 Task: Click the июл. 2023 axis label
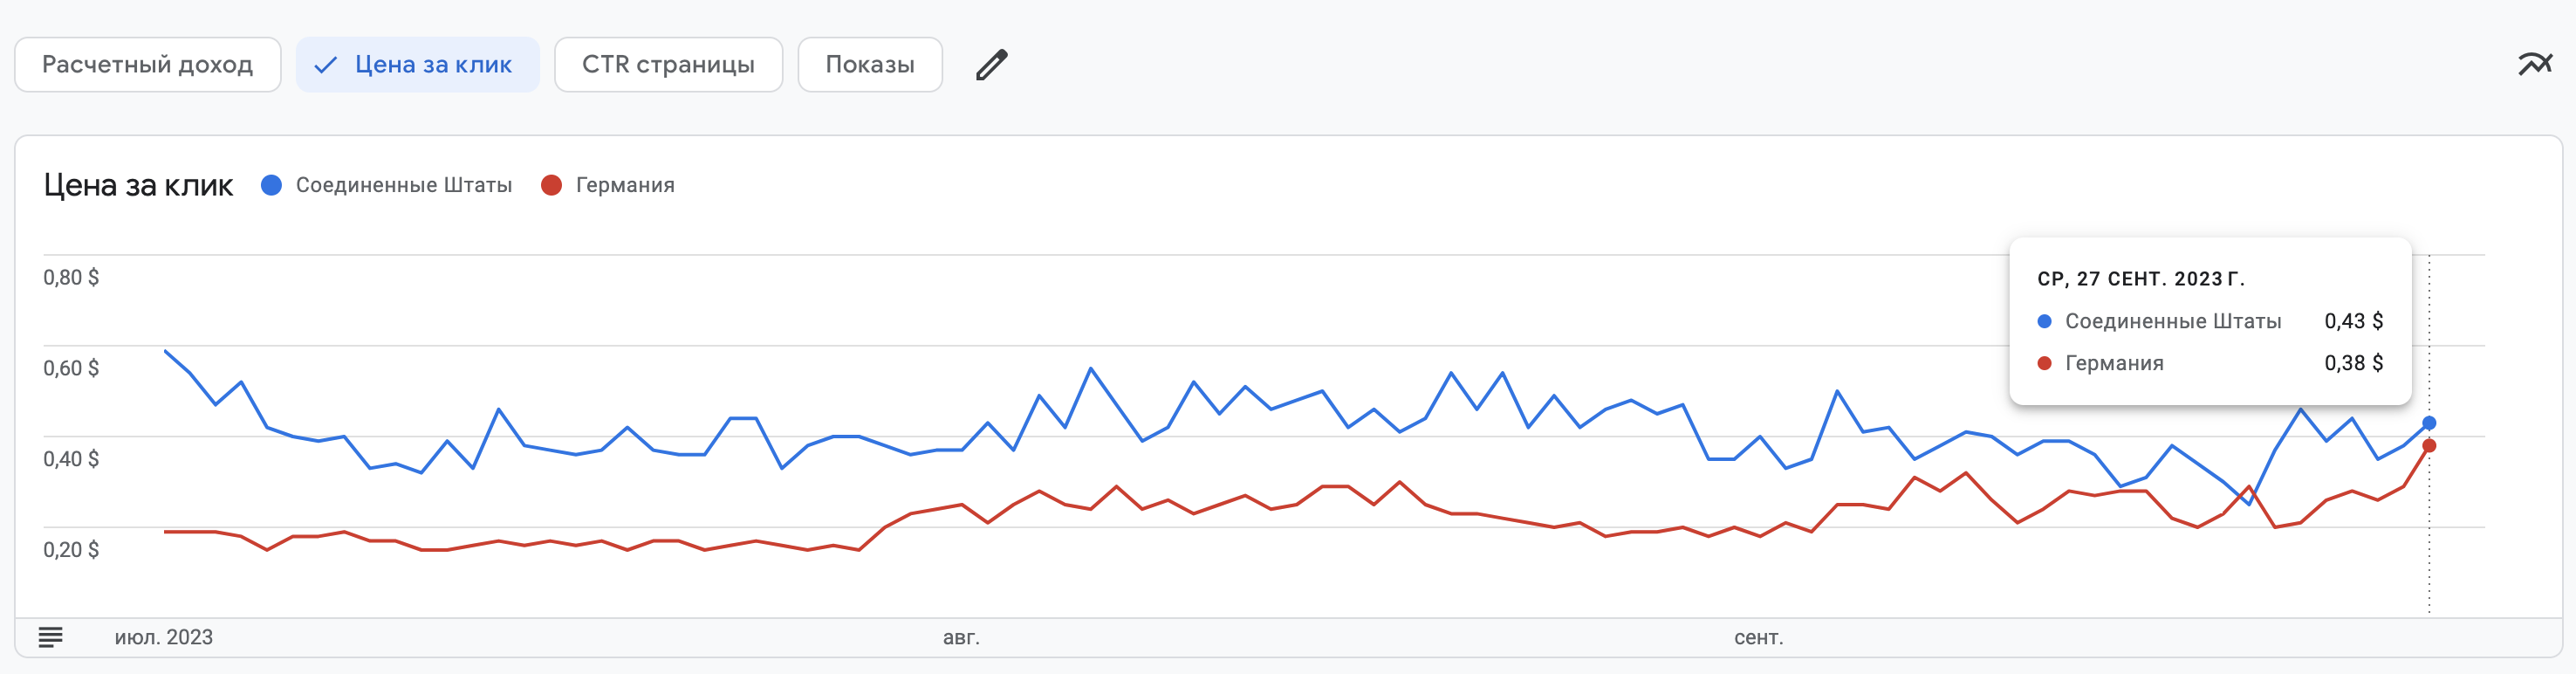pyautogui.click(x=163, y=638)
